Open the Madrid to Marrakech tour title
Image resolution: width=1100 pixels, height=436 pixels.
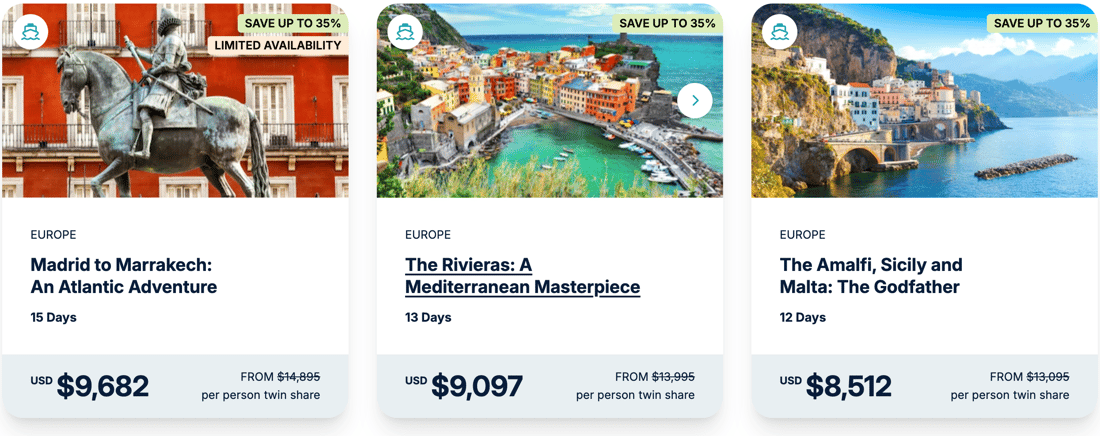(123, 276)
